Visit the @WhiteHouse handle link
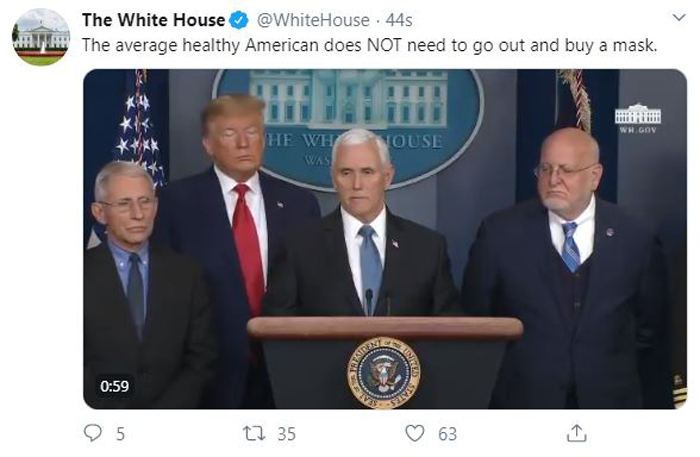Image resolution: width=700 pixels, height=457 pixels. tap(313, 20)
